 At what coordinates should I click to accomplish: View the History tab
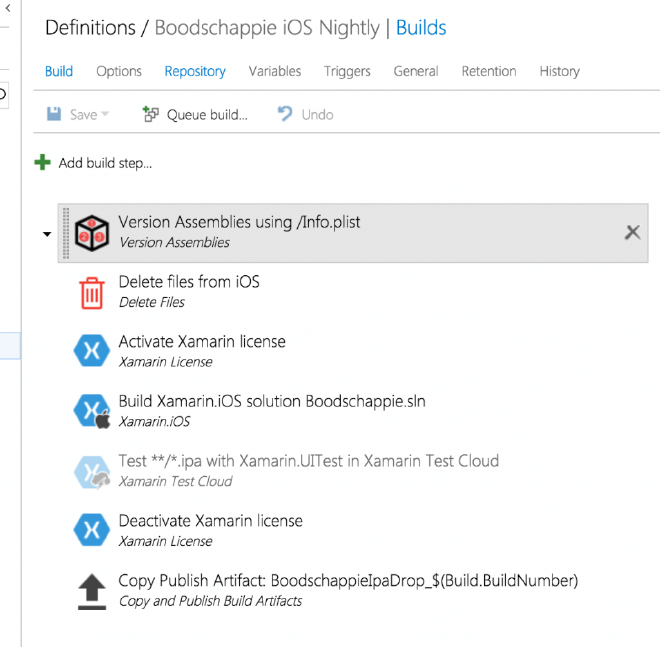pyautogui.click(x=560, y=71)
